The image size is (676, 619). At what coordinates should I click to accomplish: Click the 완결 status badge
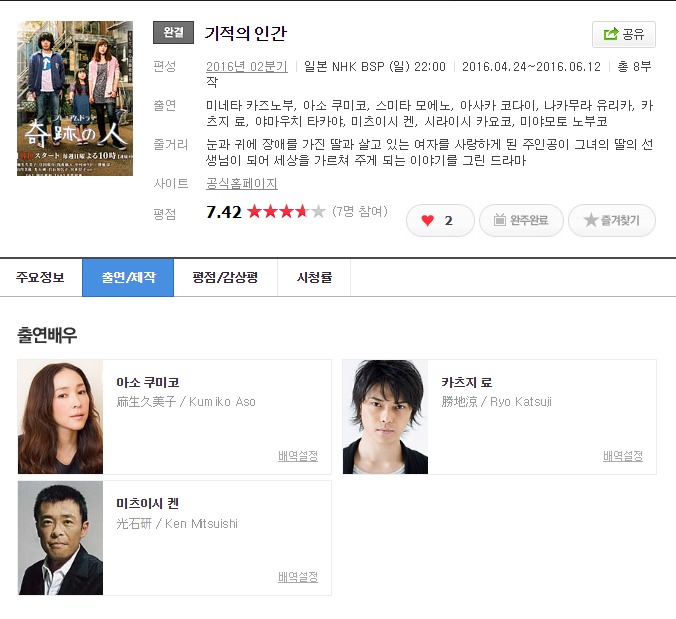pyautogui.click(x=173, y=33)
